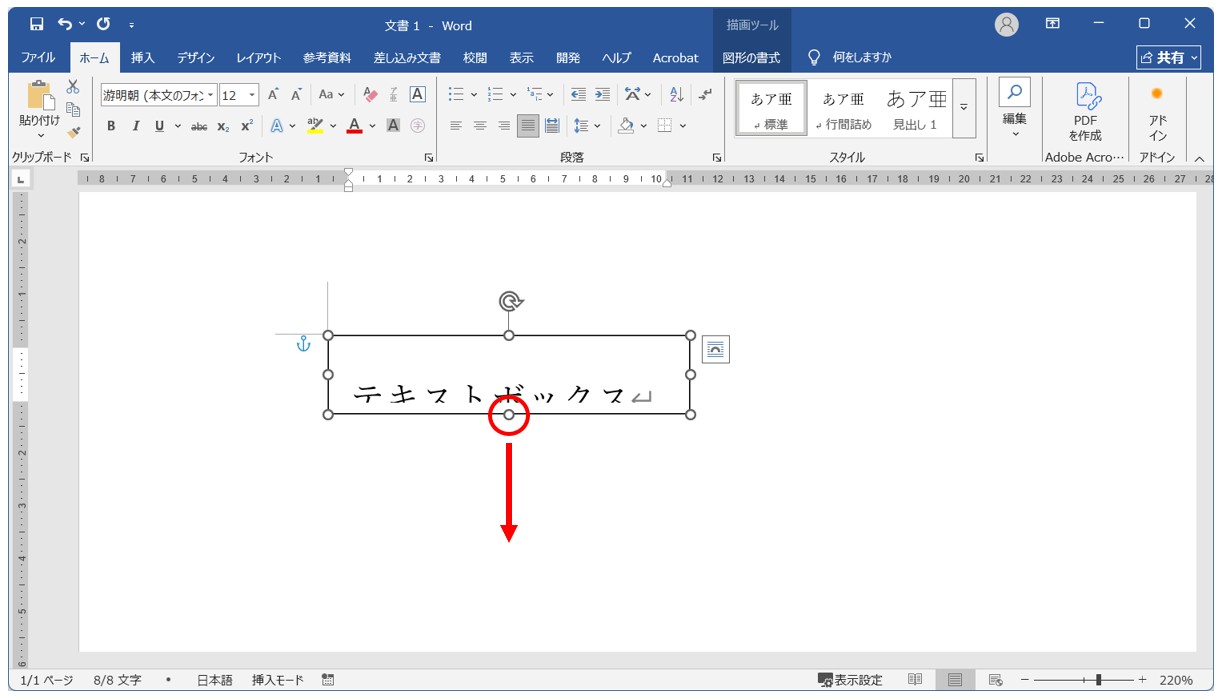1223x699 pixels.
Task: Click the enclosed character icon
Action: pos(418,126)
